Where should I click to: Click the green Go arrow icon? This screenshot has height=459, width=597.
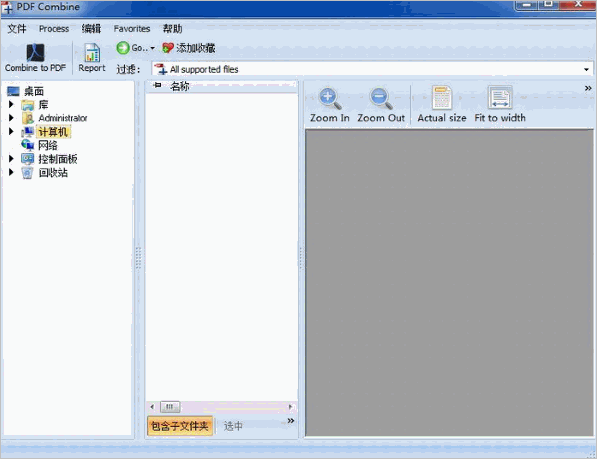(123, 48)
